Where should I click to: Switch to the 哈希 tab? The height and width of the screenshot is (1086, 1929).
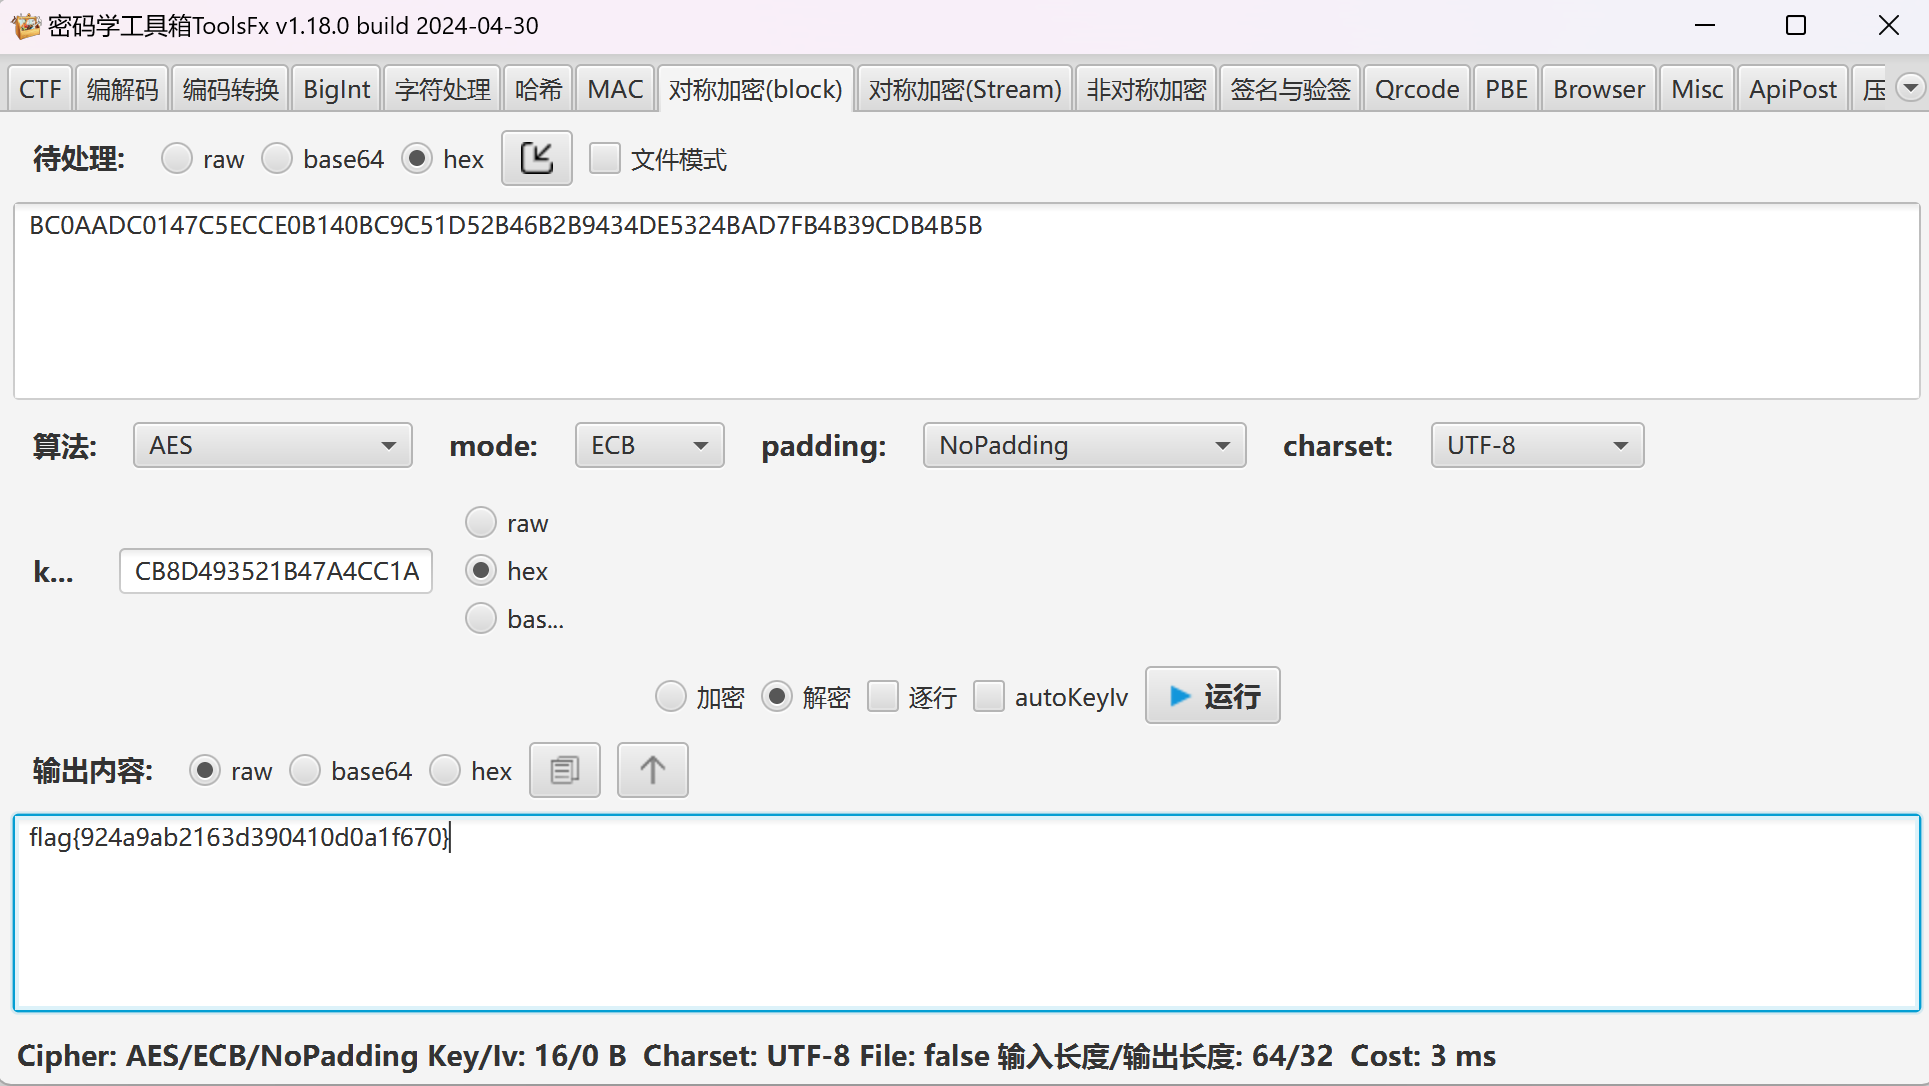point(538,90)
